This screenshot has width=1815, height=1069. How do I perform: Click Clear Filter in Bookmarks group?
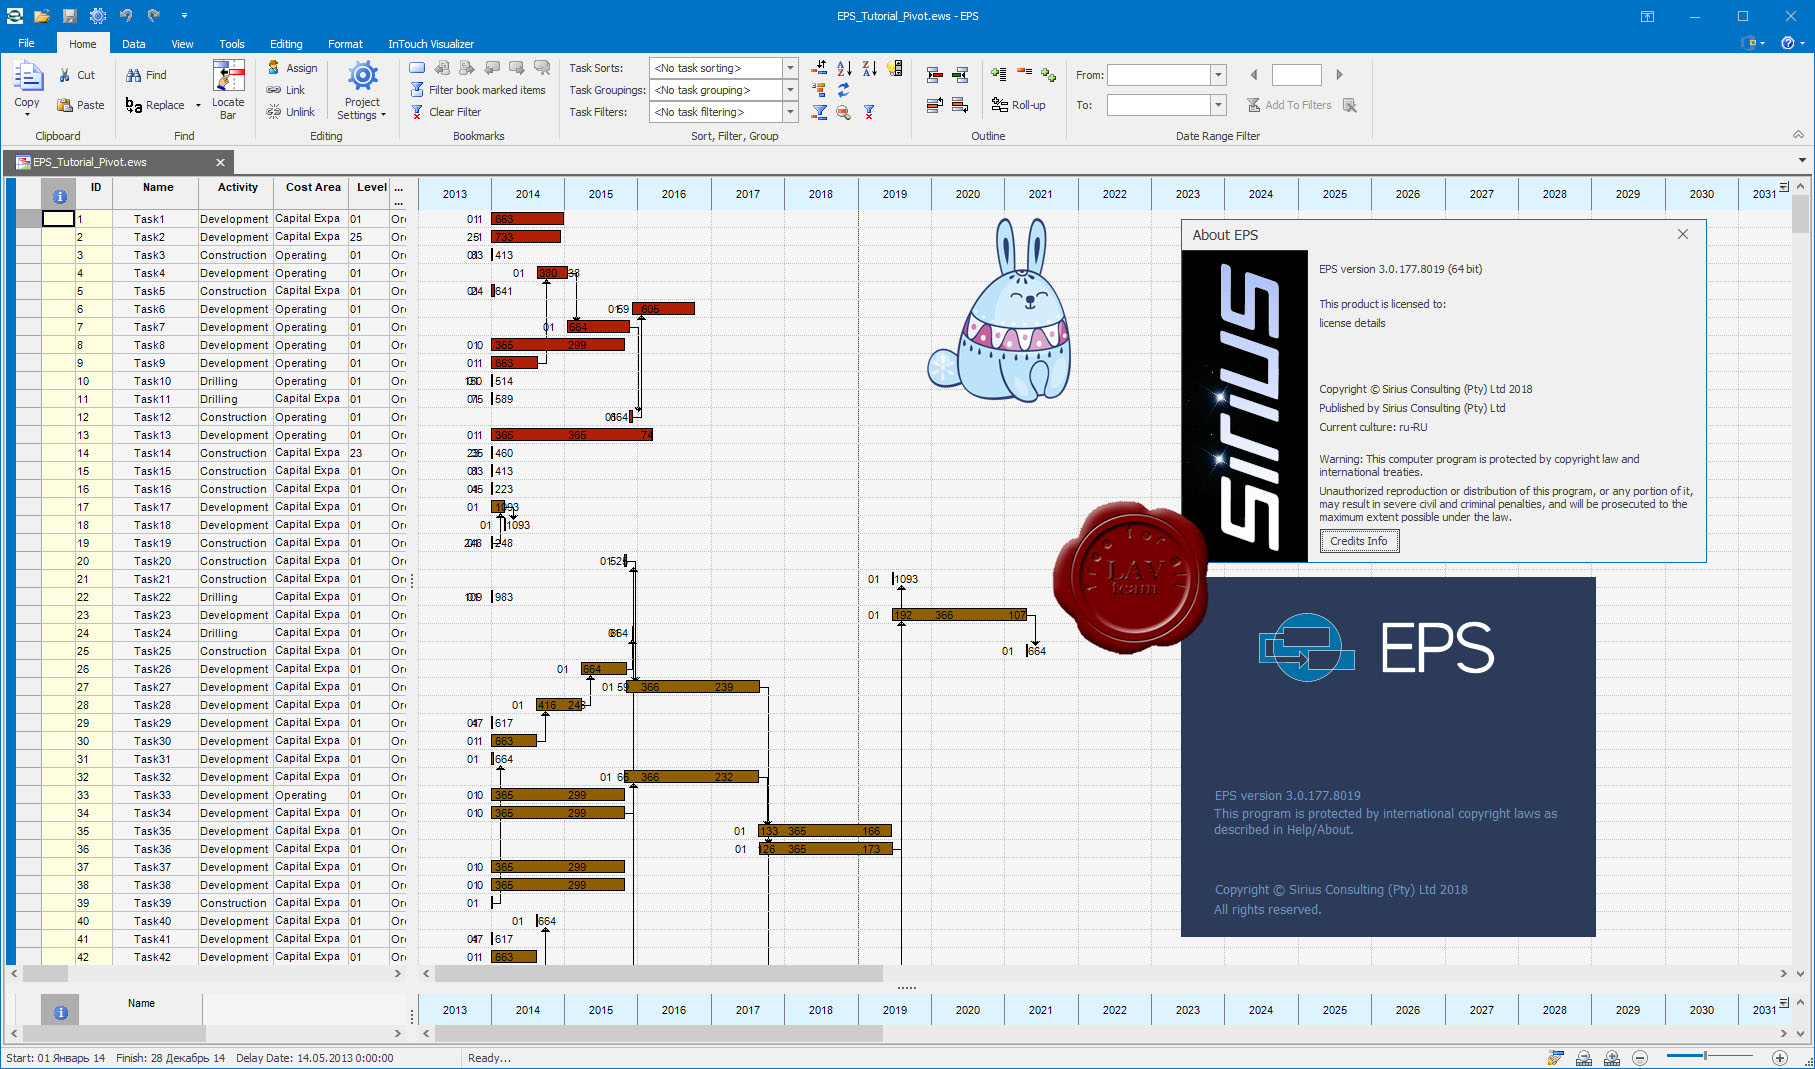446,112
